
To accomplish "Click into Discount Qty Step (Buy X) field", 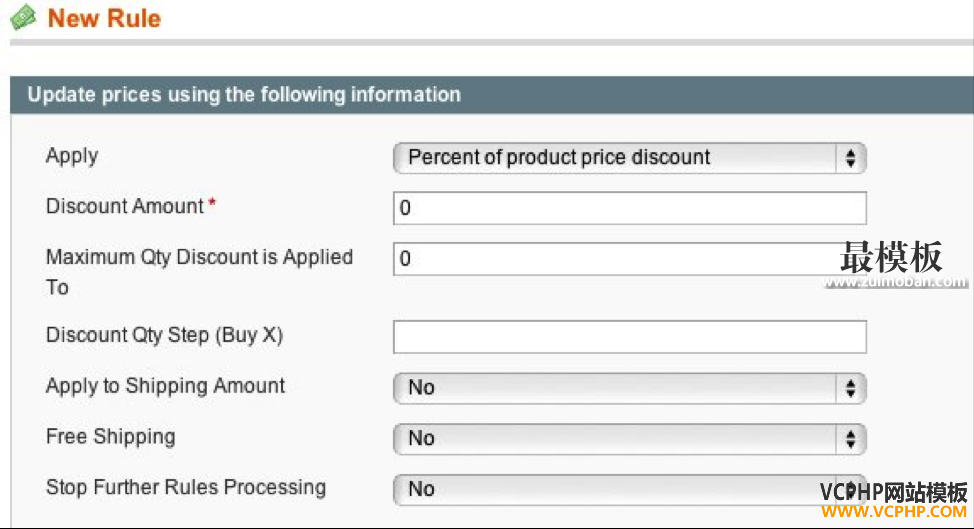I will (629, 337).
